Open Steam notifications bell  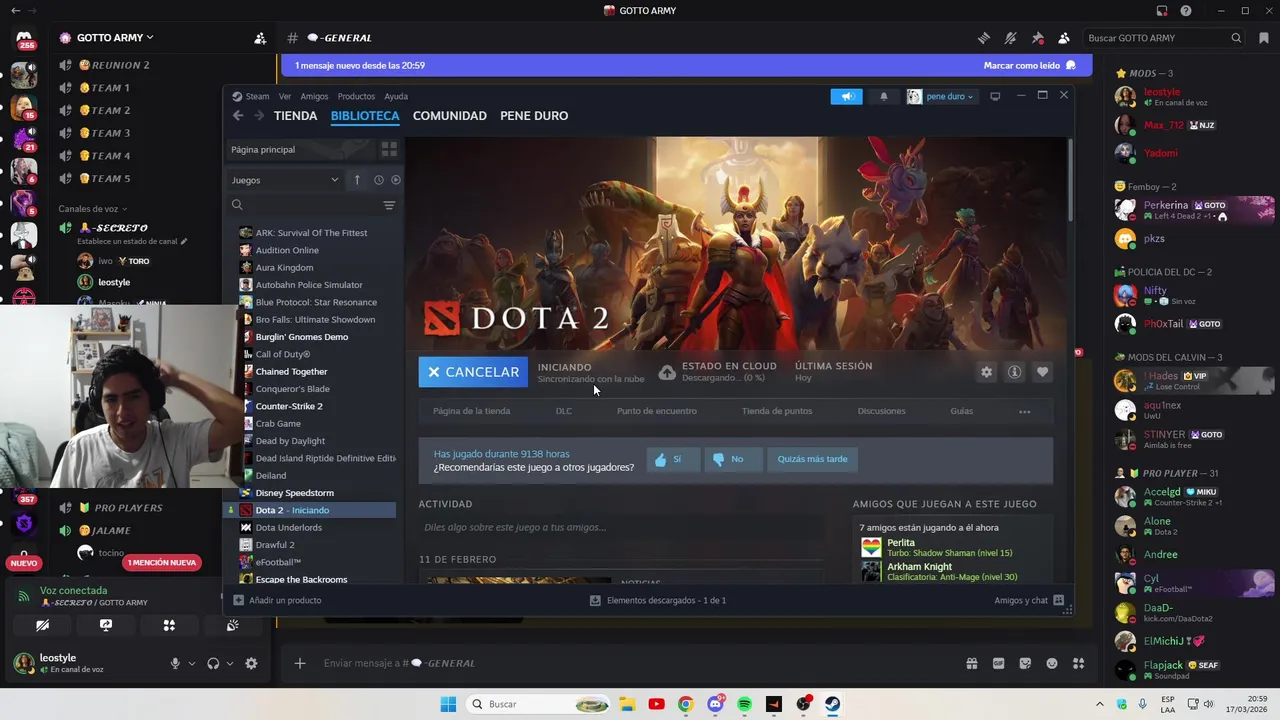[x=883, y=97]
